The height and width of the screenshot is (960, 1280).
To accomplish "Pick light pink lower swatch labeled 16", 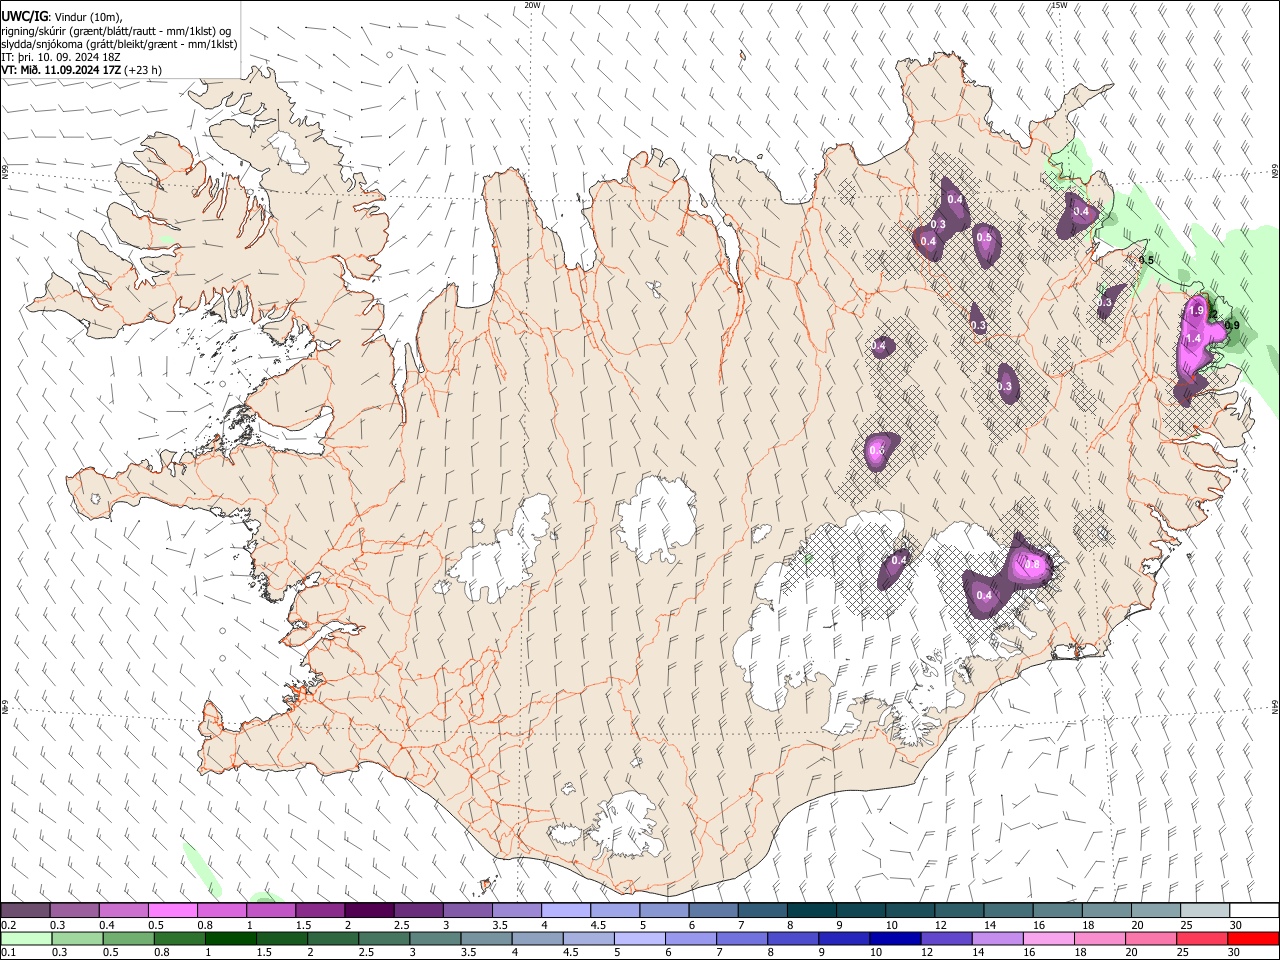I will click(x=1048, y=938).
